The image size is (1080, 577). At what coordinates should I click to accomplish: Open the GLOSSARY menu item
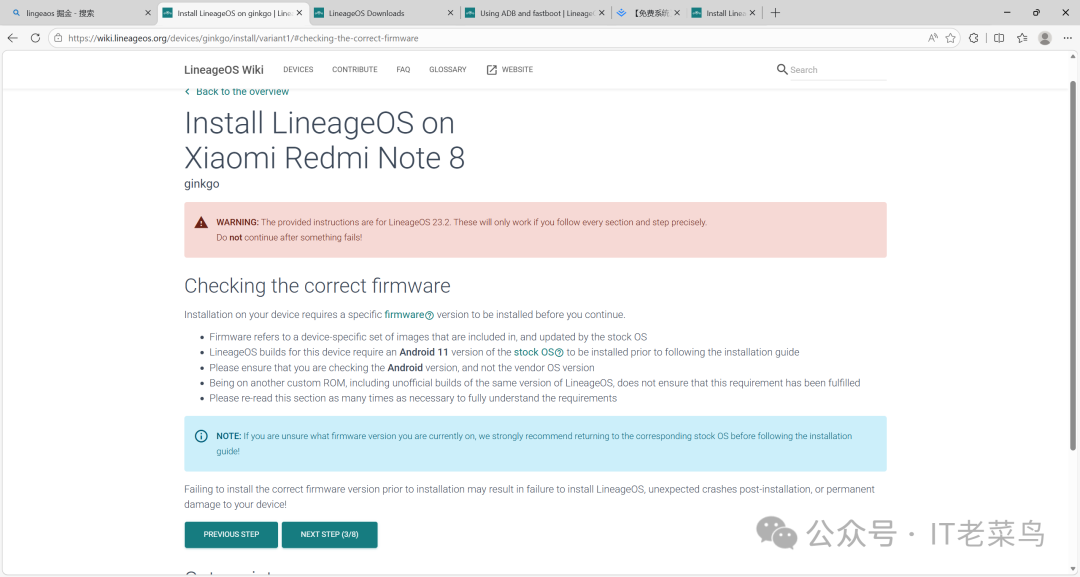(x=448, y=70)
